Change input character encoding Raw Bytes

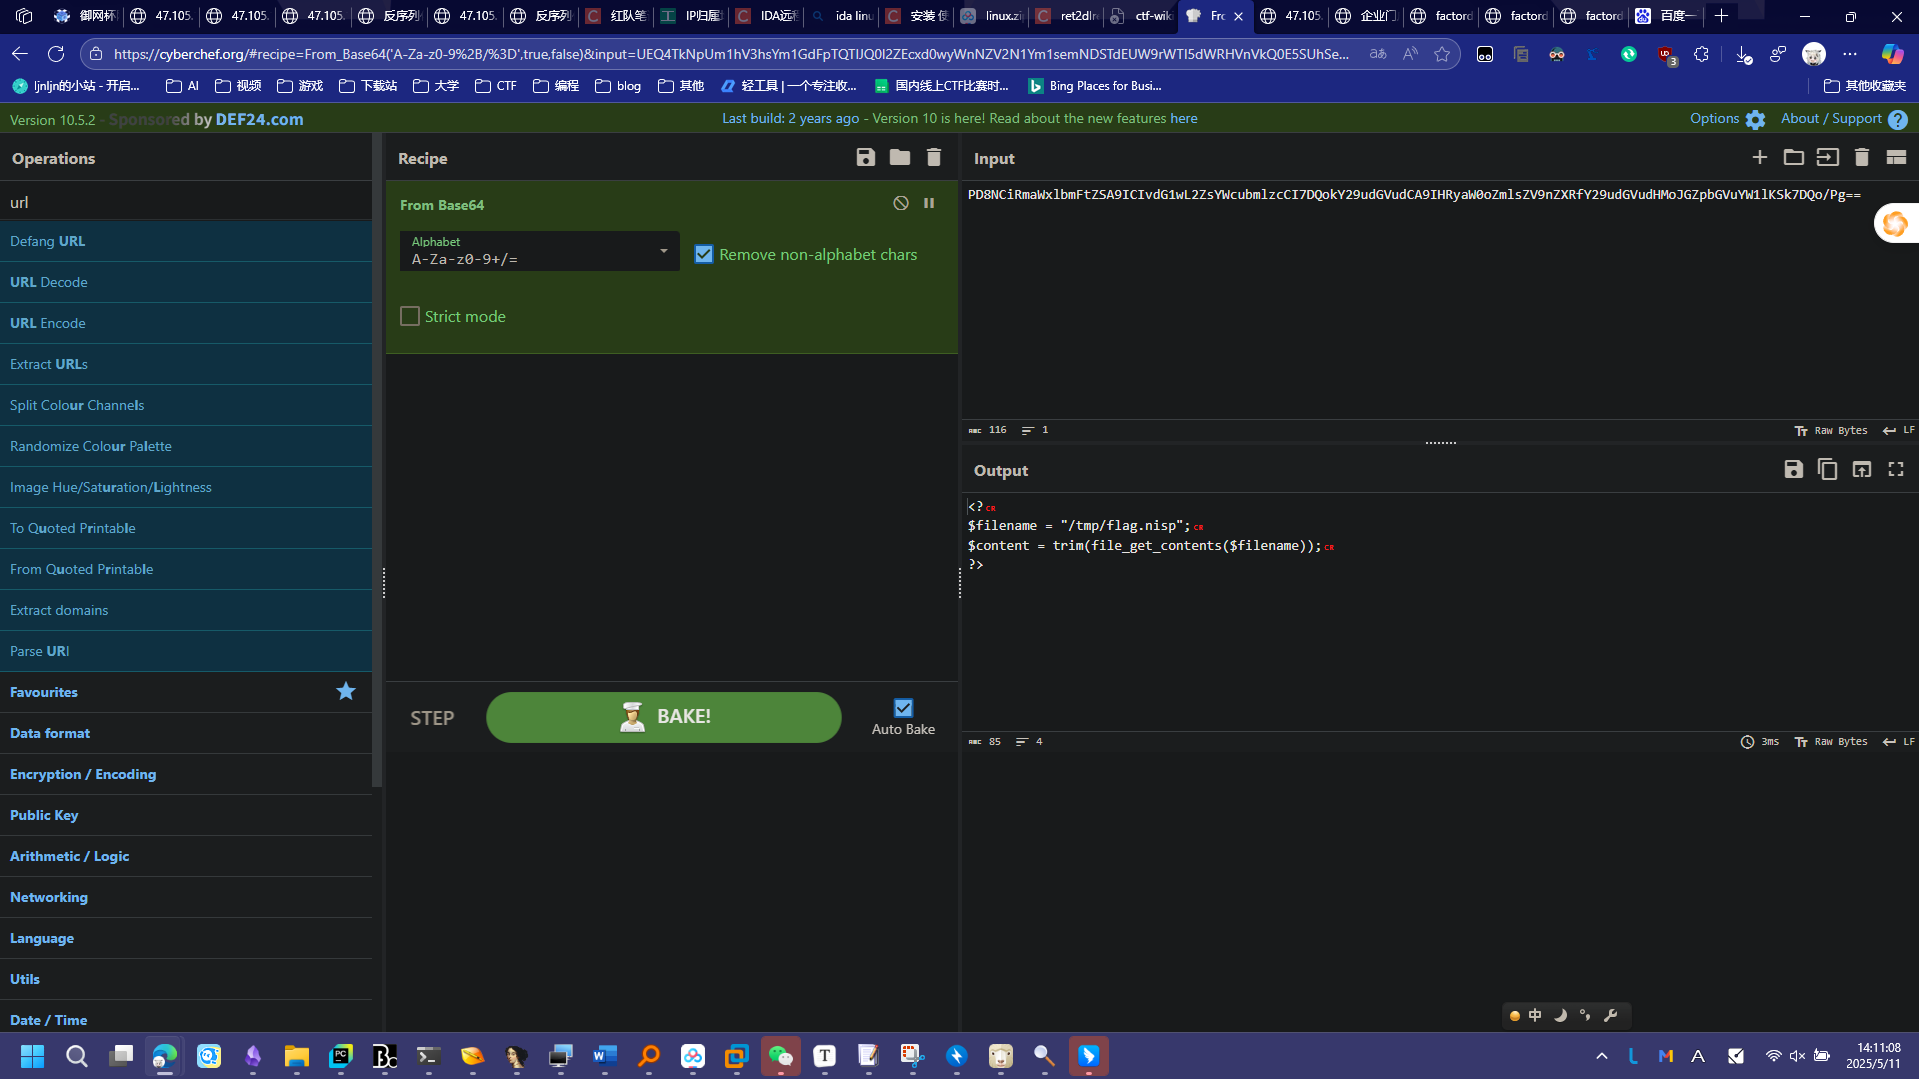(x=1831, y=430)
